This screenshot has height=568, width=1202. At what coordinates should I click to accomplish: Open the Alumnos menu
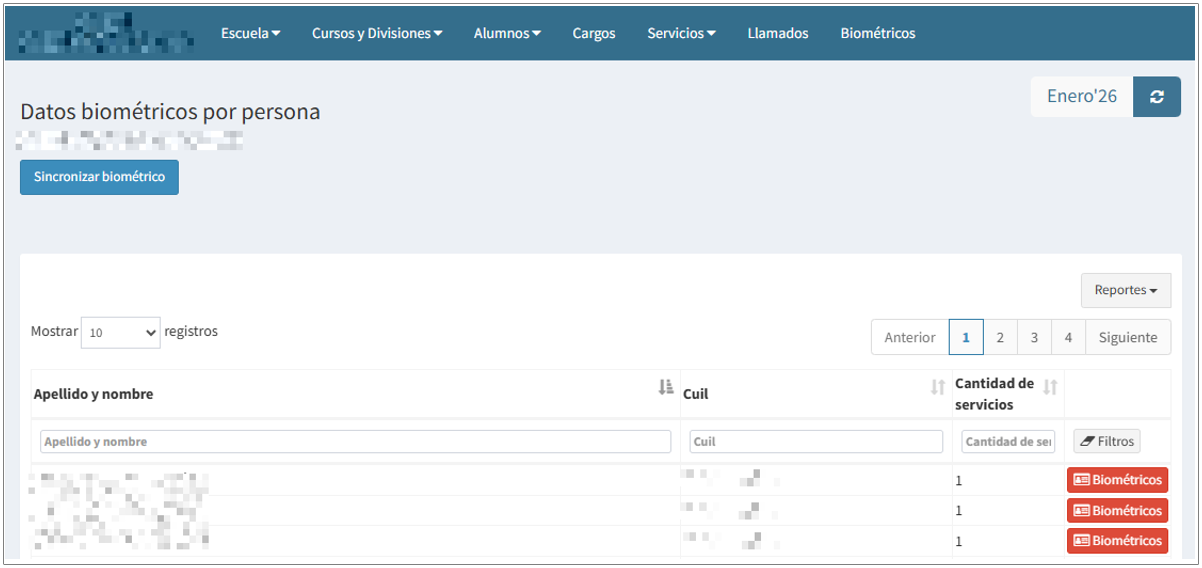tap(507, 33)
